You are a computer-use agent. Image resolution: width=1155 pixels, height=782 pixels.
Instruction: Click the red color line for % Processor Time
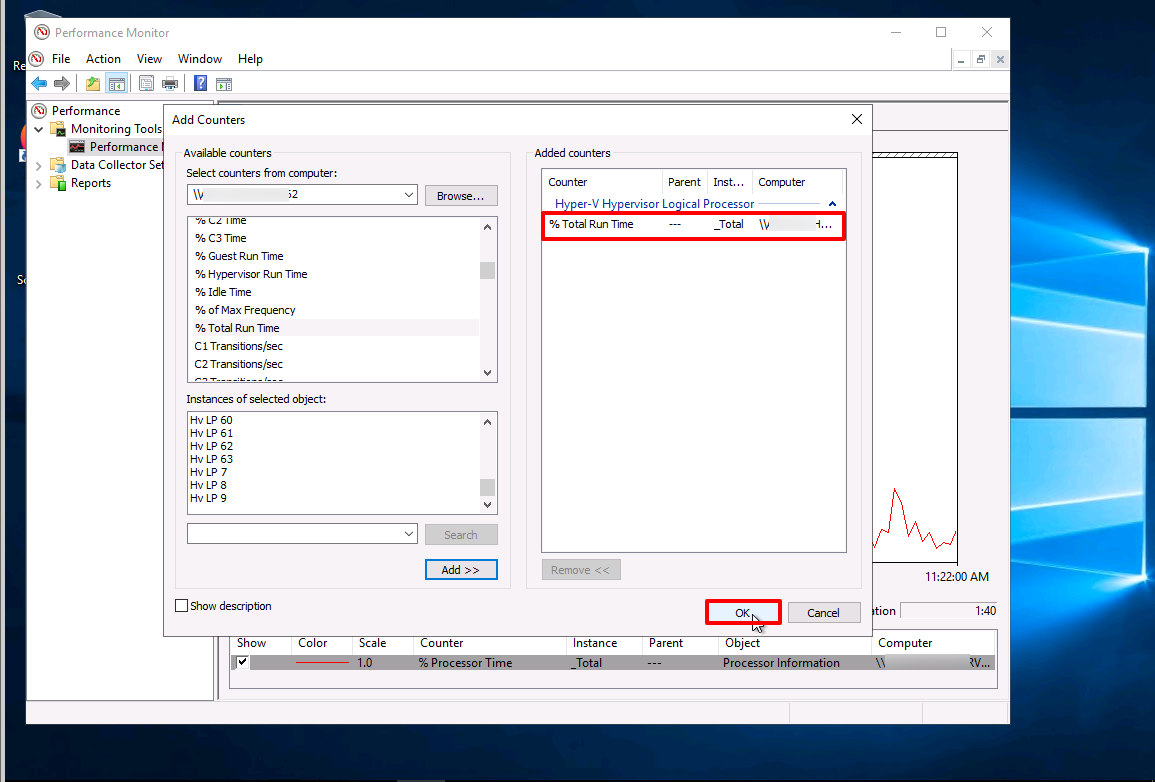tap(322, 663)
